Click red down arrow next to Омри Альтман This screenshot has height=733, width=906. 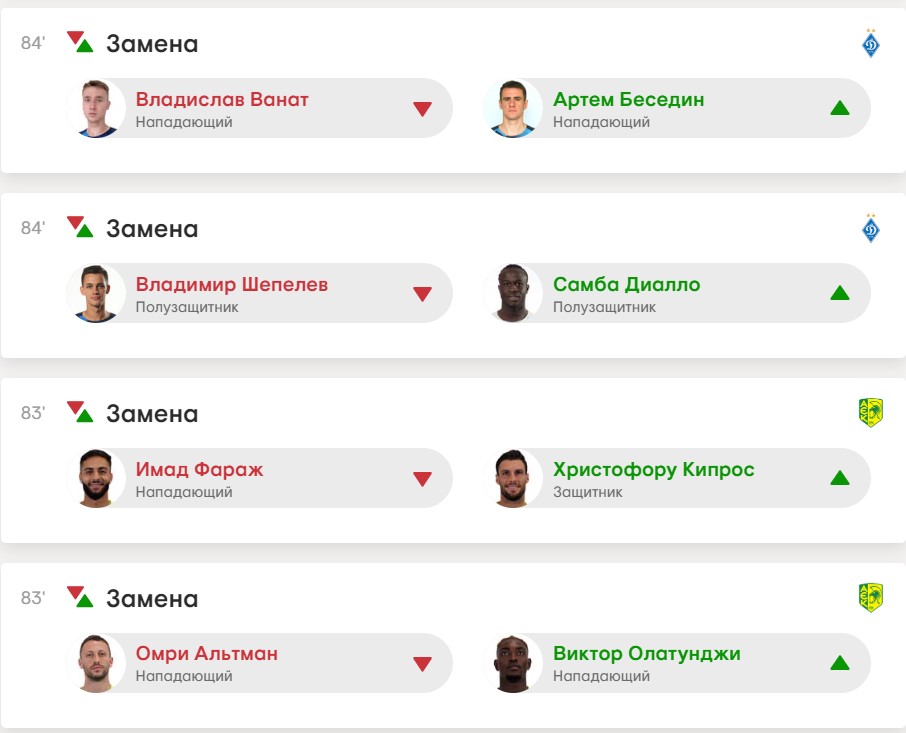point(422,664)
